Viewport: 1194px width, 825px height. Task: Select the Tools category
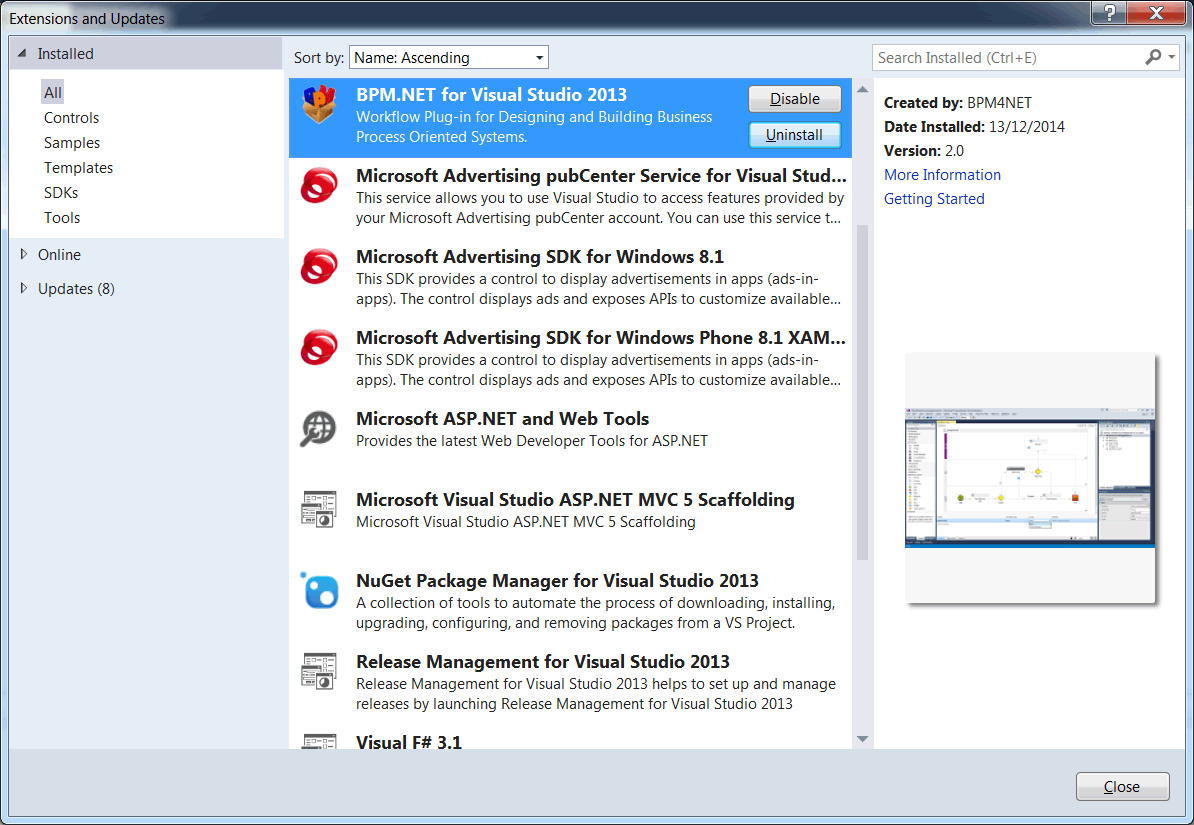click(62, 218)
